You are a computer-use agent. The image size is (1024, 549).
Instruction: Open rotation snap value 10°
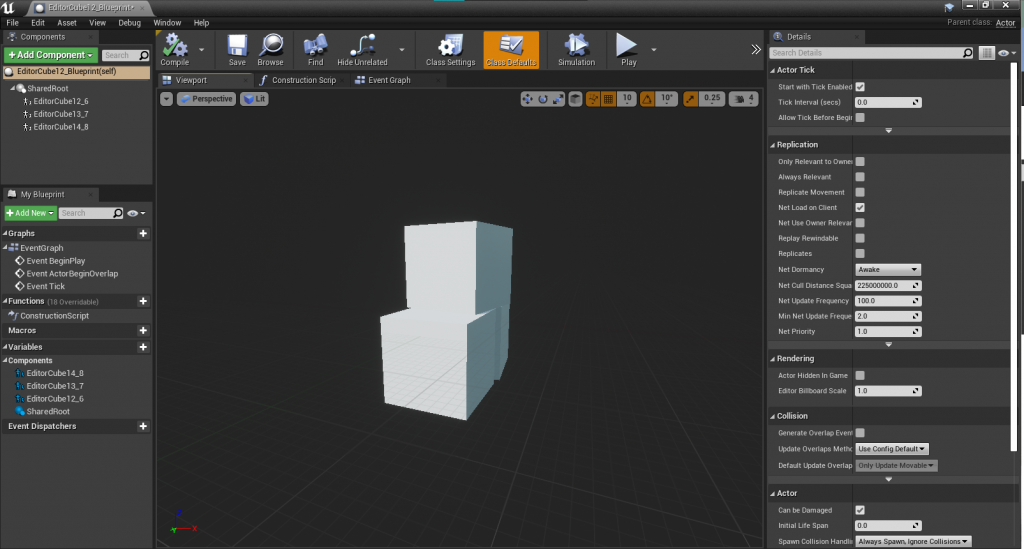click(666, 99)
